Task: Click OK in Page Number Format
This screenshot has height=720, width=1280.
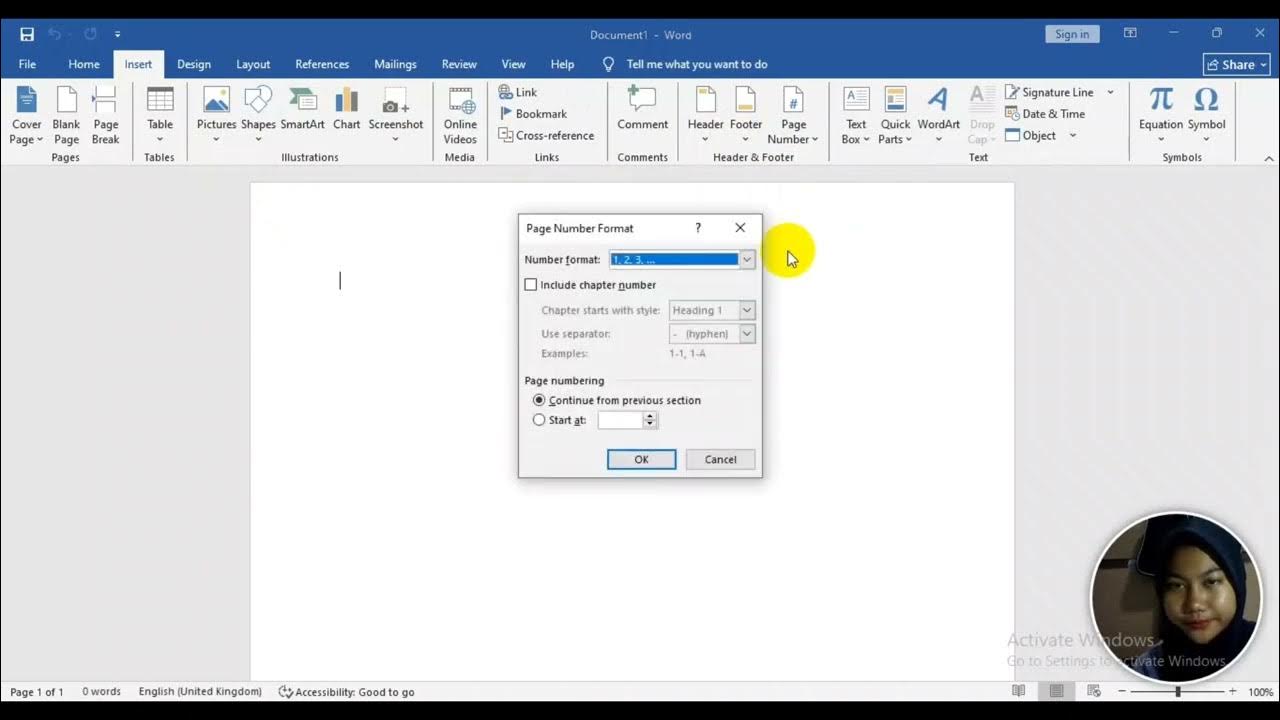Action: (x=641, y=459)
